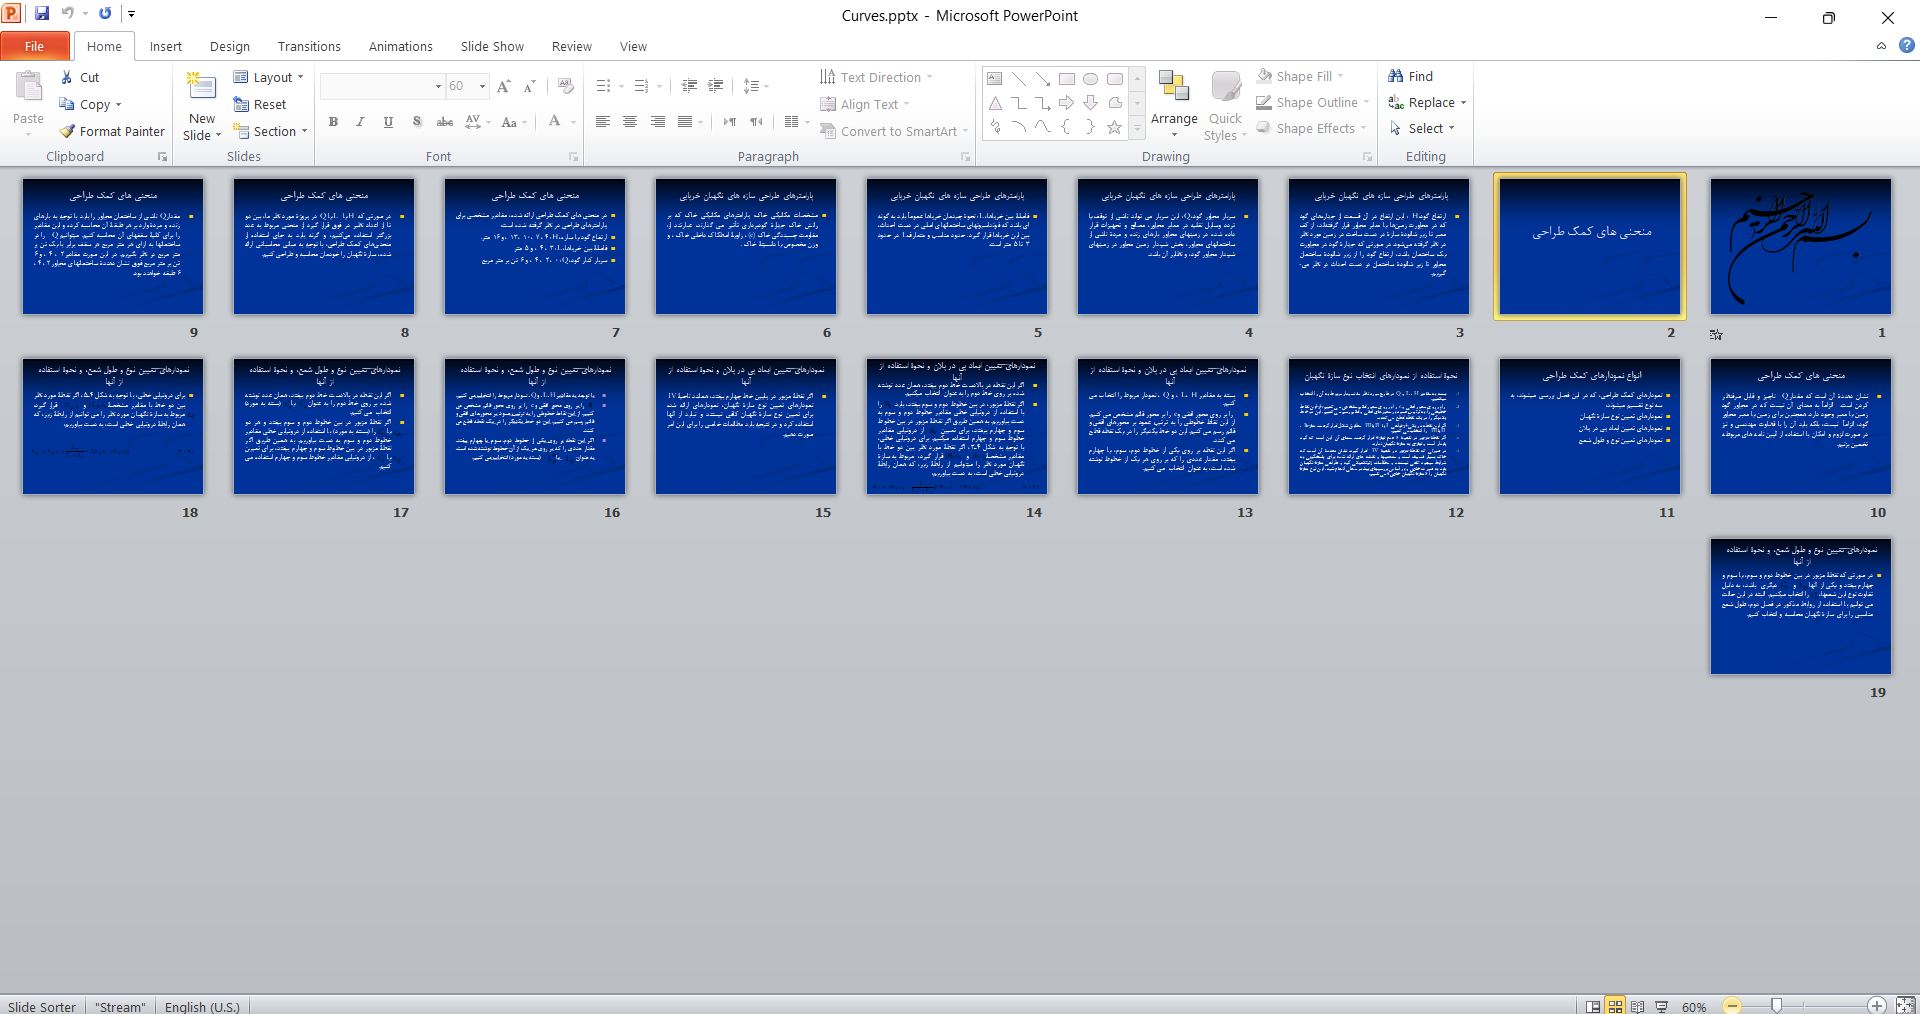1922x1014 pixels.
Task: Switch to the Transitions tab
Action: pos(309,46)
